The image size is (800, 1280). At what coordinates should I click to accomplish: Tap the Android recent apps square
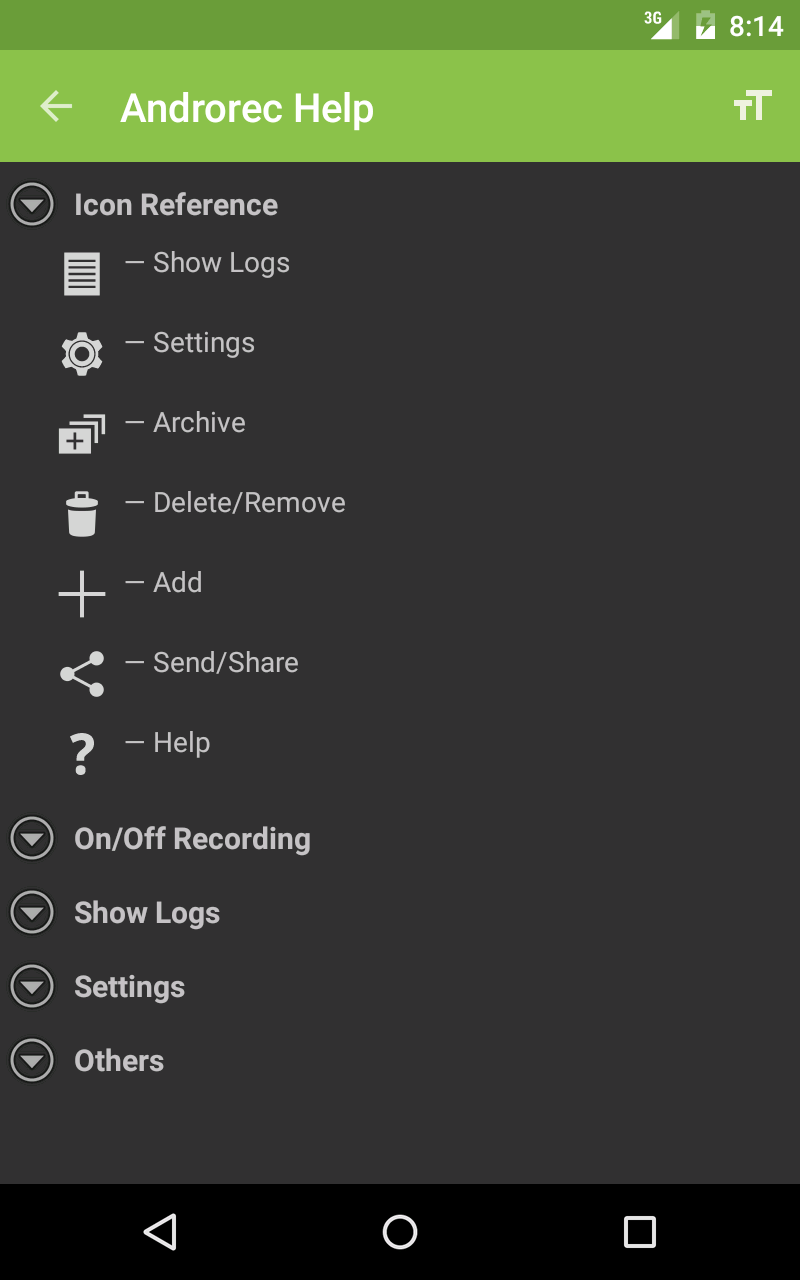[640, 1232]
